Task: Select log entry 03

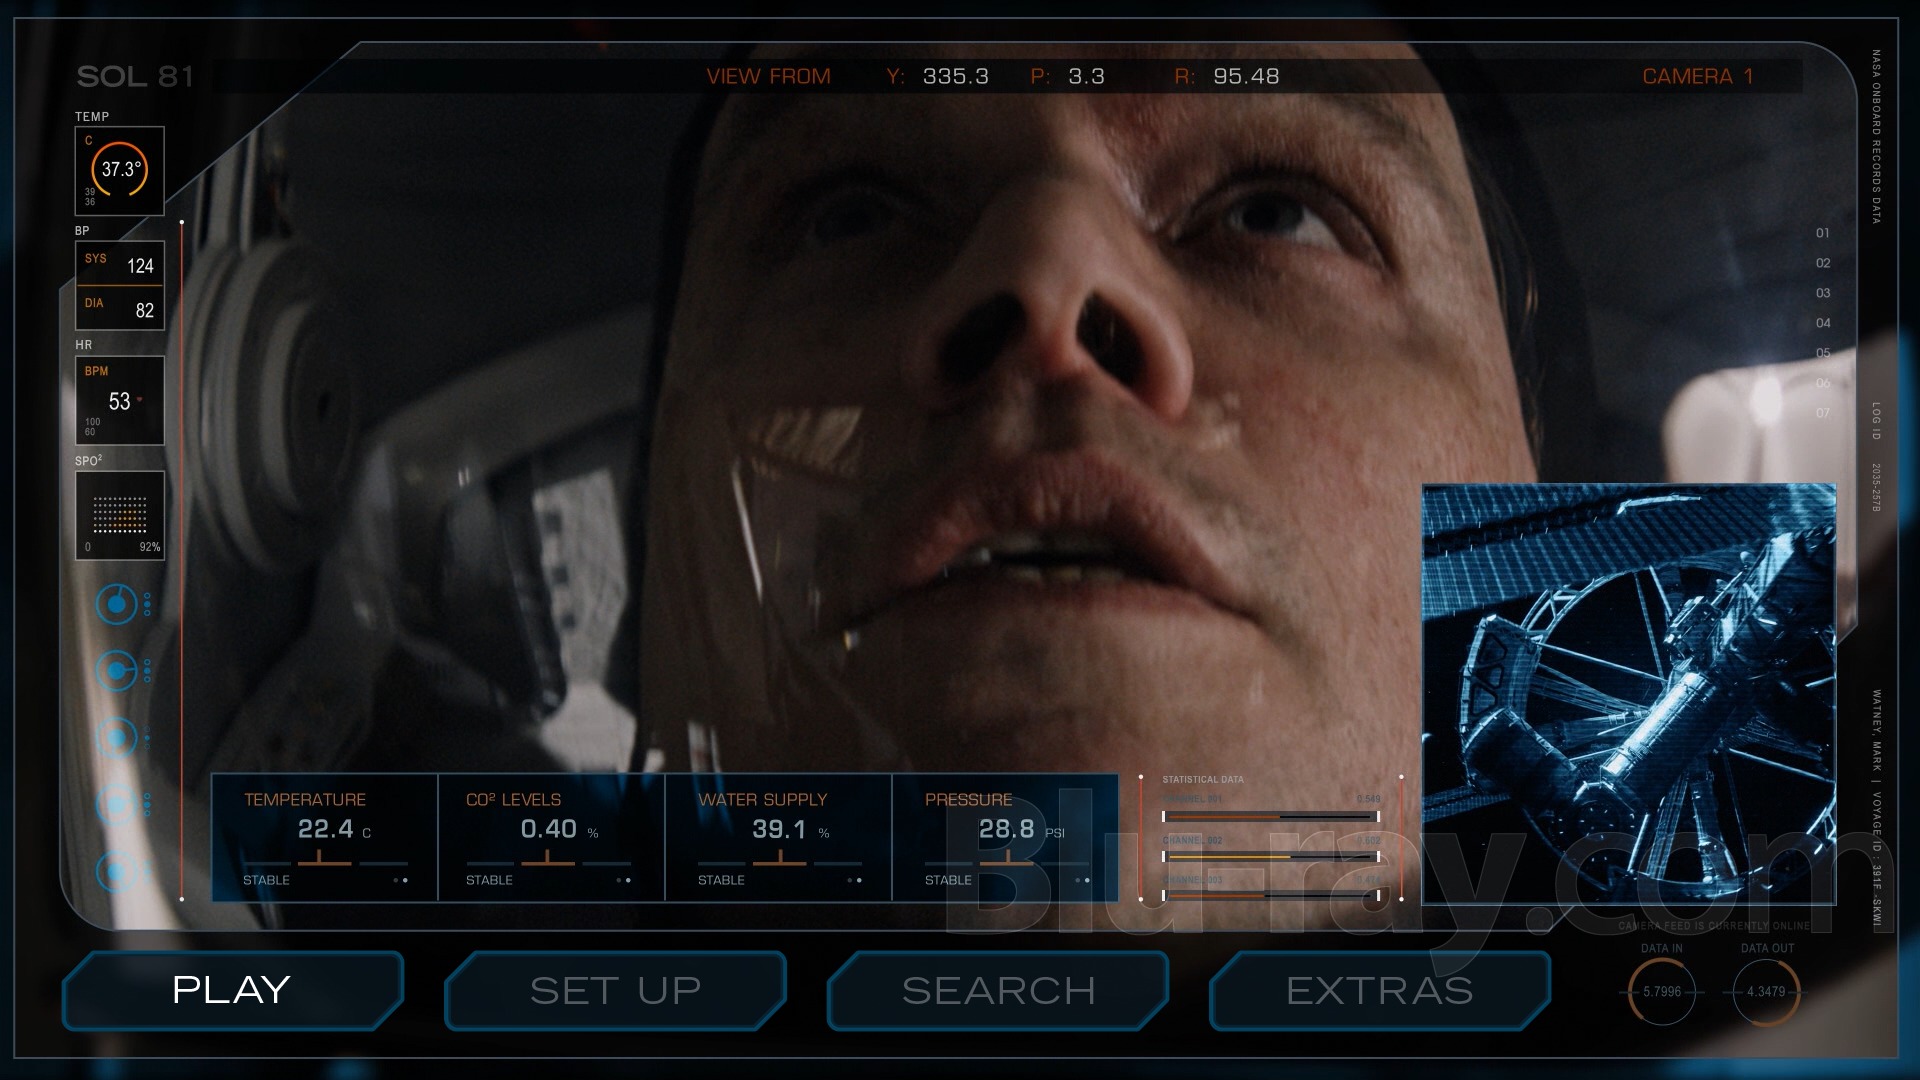Action: (x=1823, y=293)
